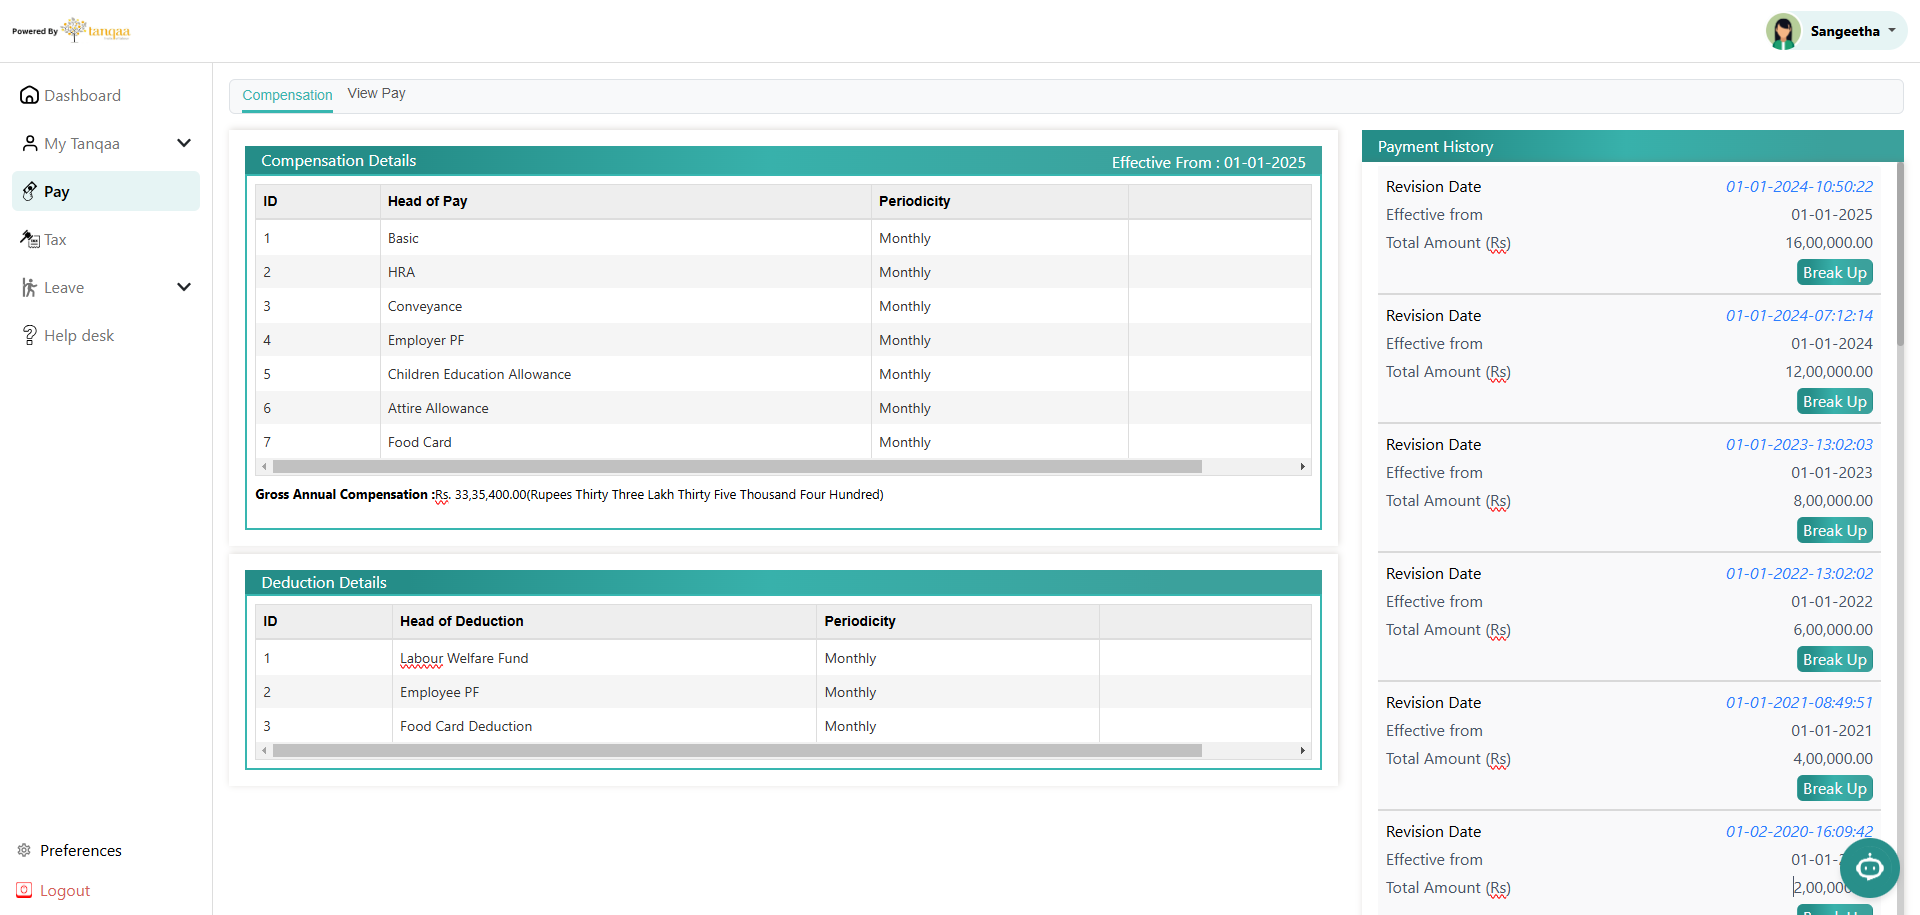Screen dimensions: 1920x915
Task: Click the Logout icon
Action: (24, 890)
